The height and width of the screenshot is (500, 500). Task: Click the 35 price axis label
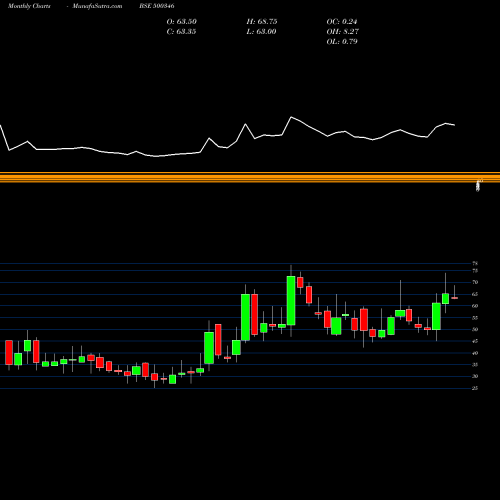pos(475,365)
